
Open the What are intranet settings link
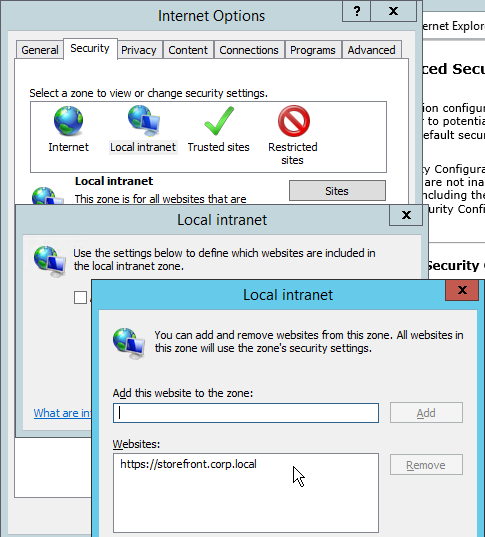pyautogui.click(x=62, y=413)
